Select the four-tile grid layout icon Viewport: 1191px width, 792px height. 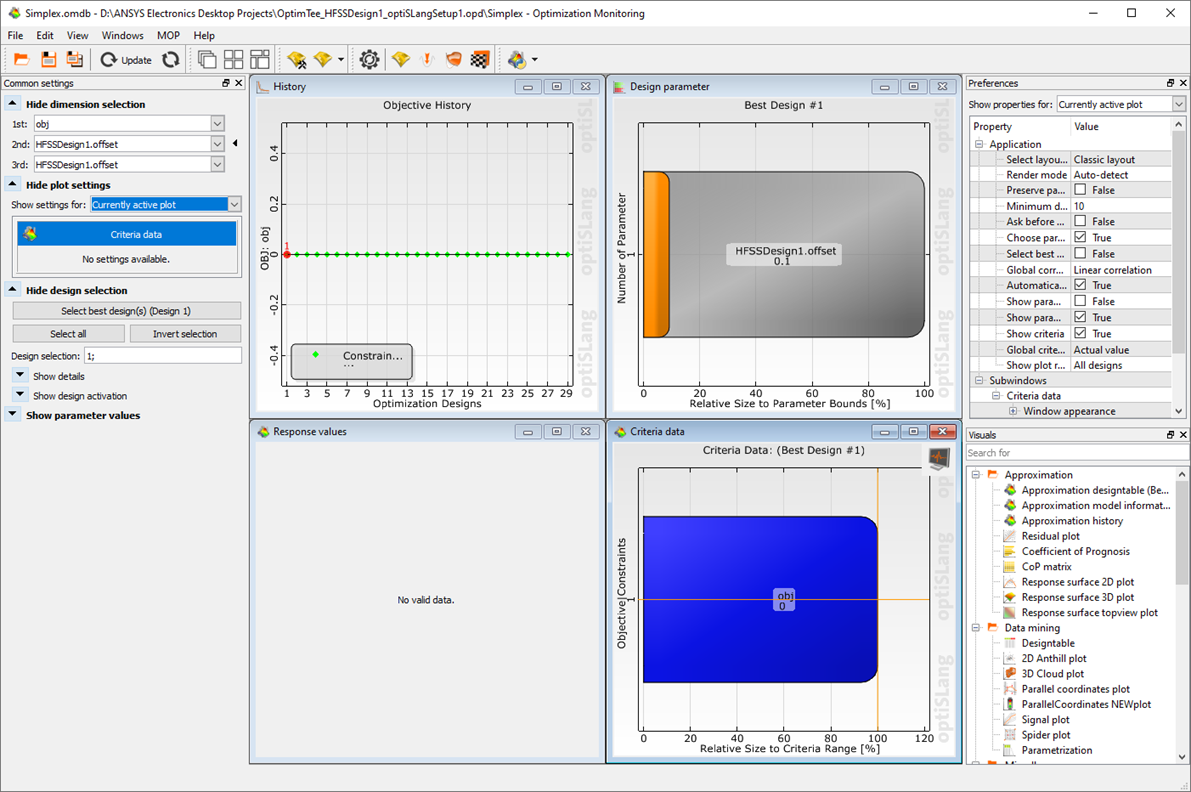point(233,60)
